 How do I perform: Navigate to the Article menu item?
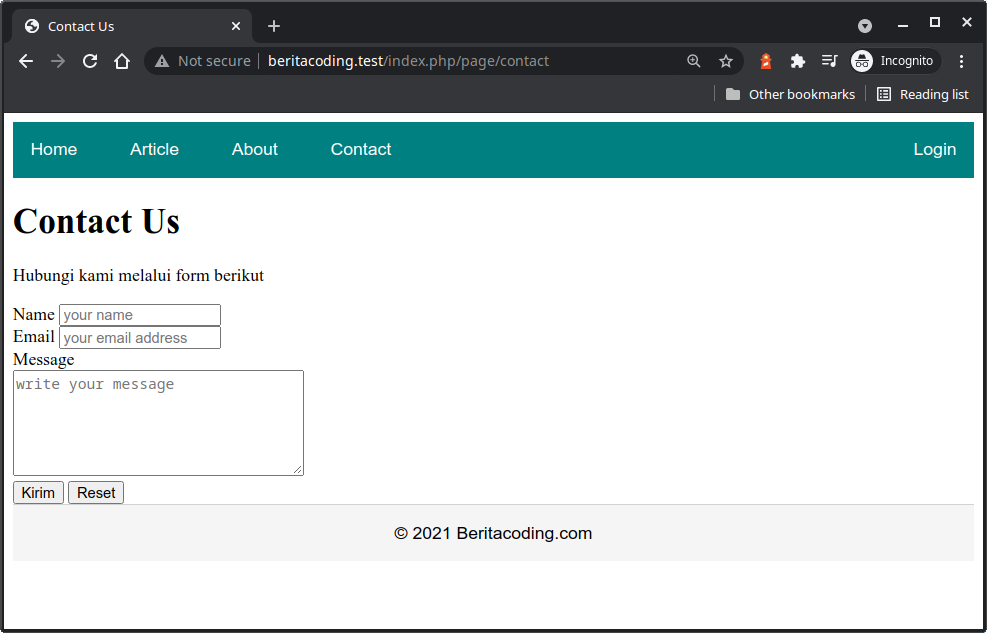[x=154, y=149]
